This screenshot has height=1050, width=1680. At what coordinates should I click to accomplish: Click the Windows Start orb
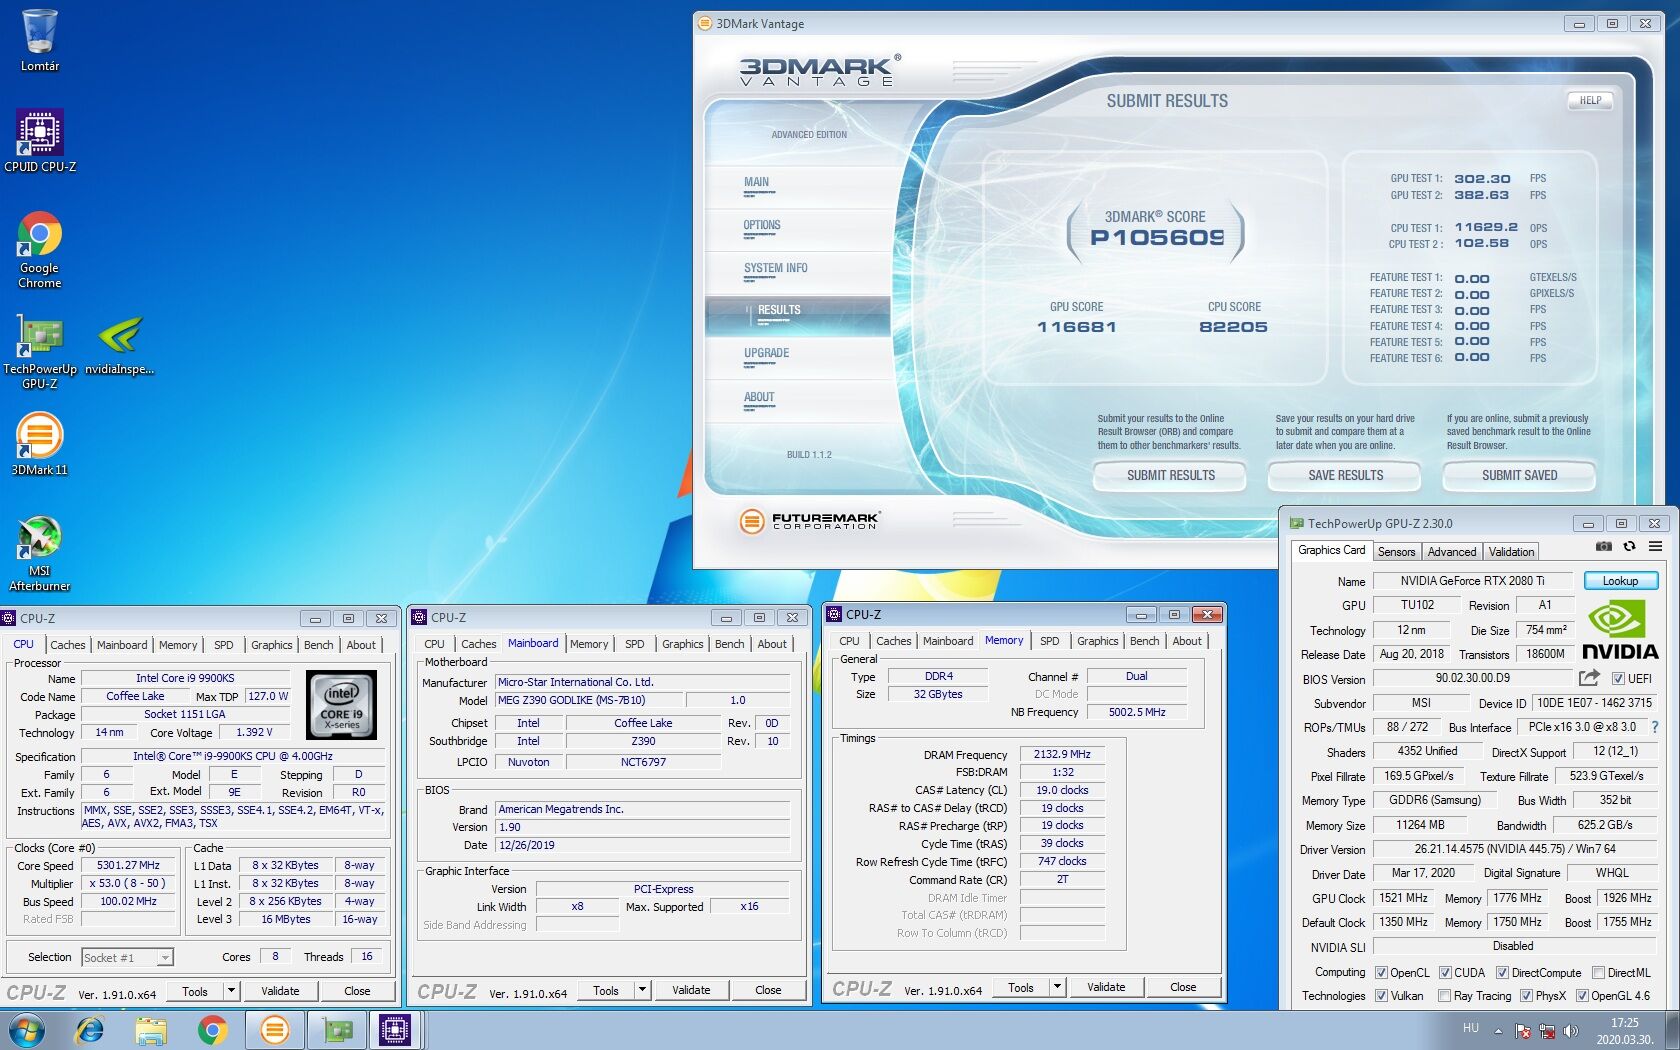tap(27, 1030)
